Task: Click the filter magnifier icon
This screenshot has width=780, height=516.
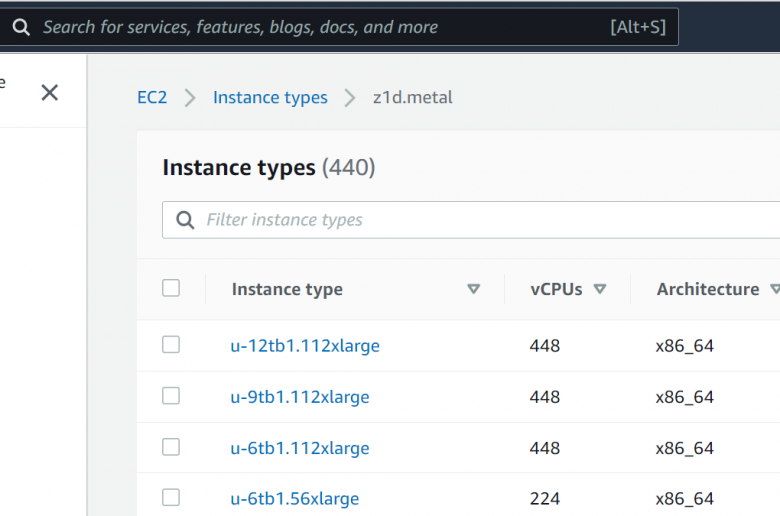Action: pyautogui.click(x=185, y=220)
